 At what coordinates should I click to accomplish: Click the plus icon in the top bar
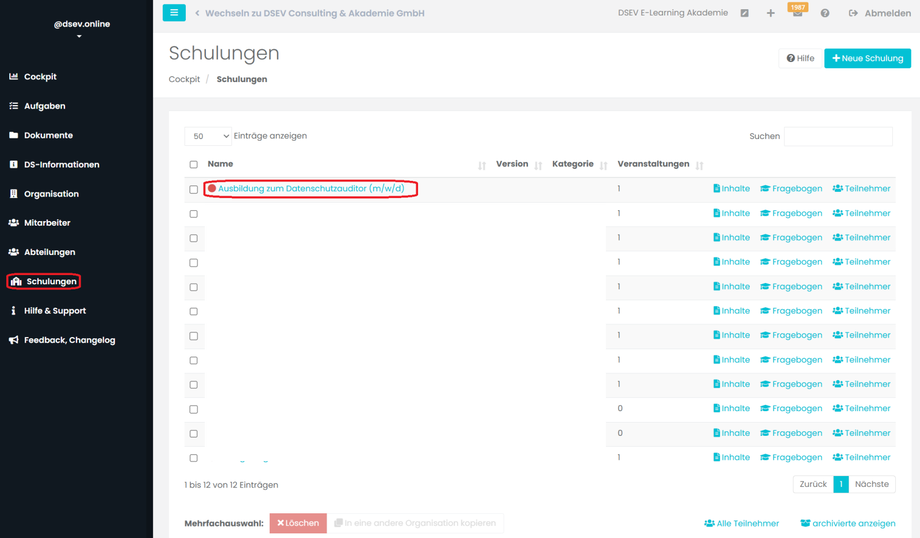click(770, 13)
